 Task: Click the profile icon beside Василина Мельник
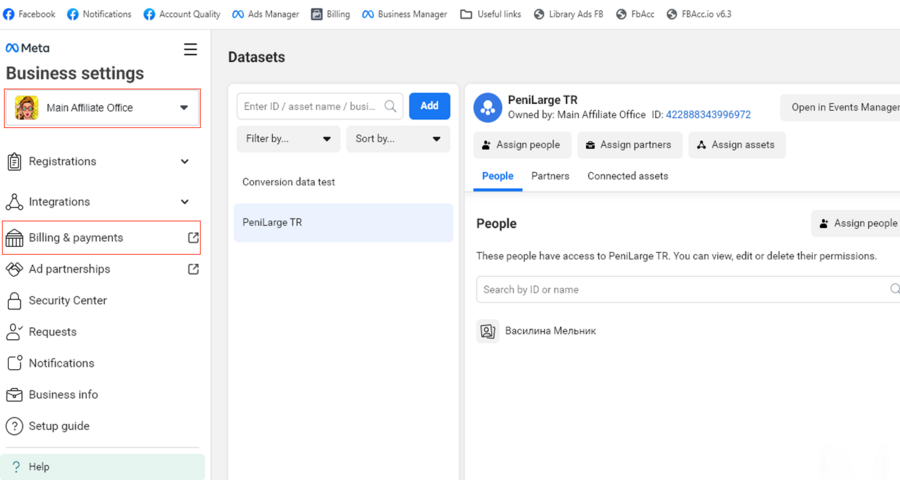click(488, 331)
